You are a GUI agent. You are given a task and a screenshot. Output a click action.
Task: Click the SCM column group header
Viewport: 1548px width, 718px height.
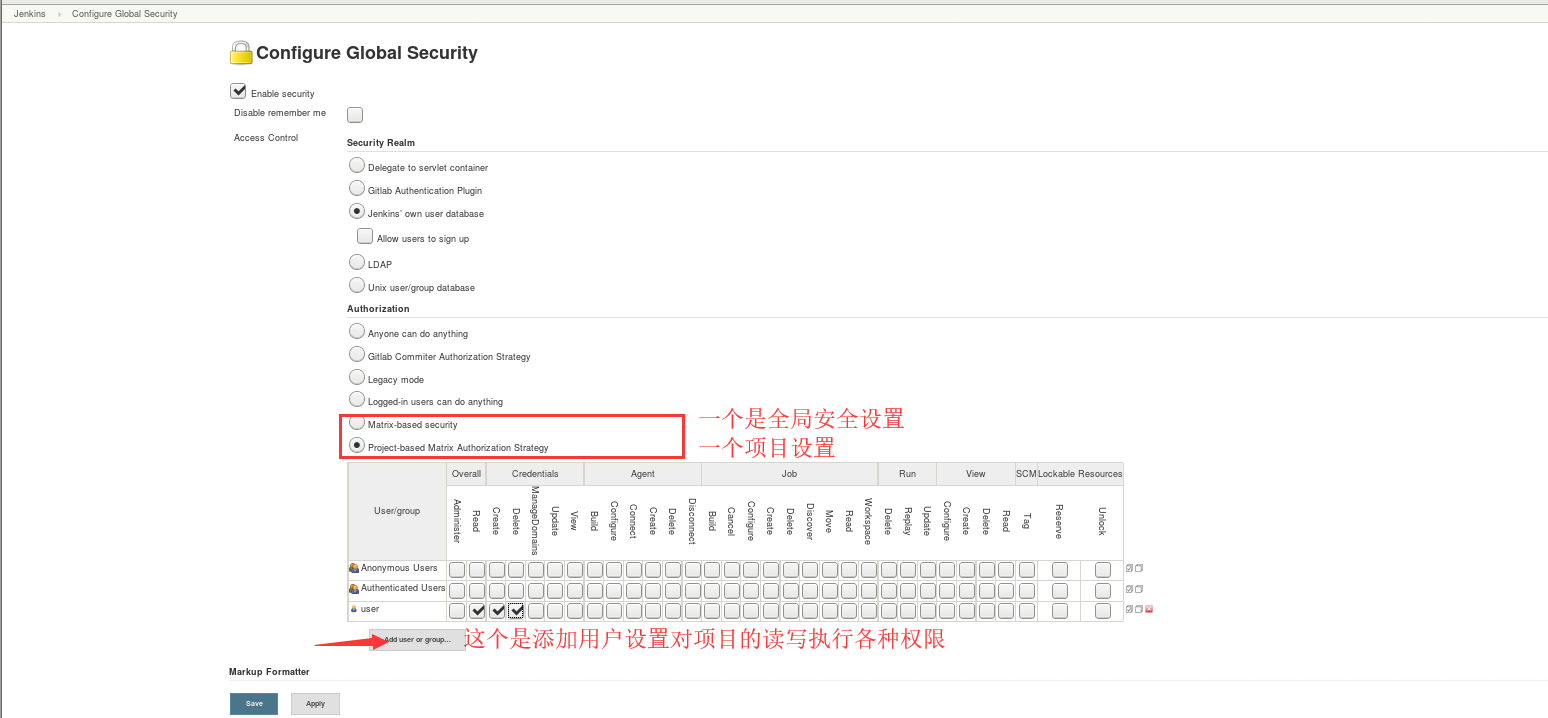click(1026, 474)
